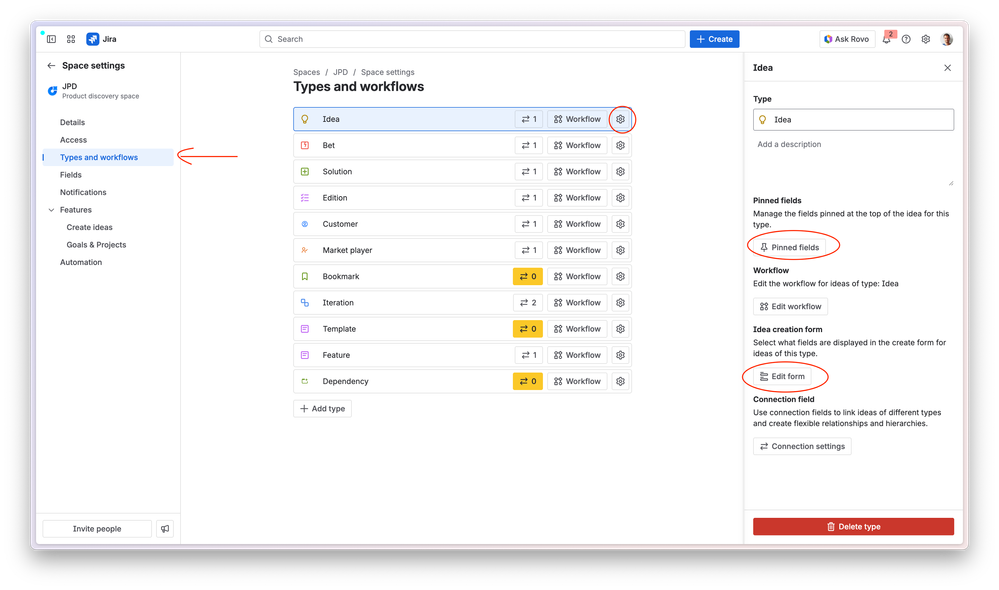Open settings gear for Edition type
The width and height of the screenshot is (999, 590).
pyautogui.click(x=621, y=198)
